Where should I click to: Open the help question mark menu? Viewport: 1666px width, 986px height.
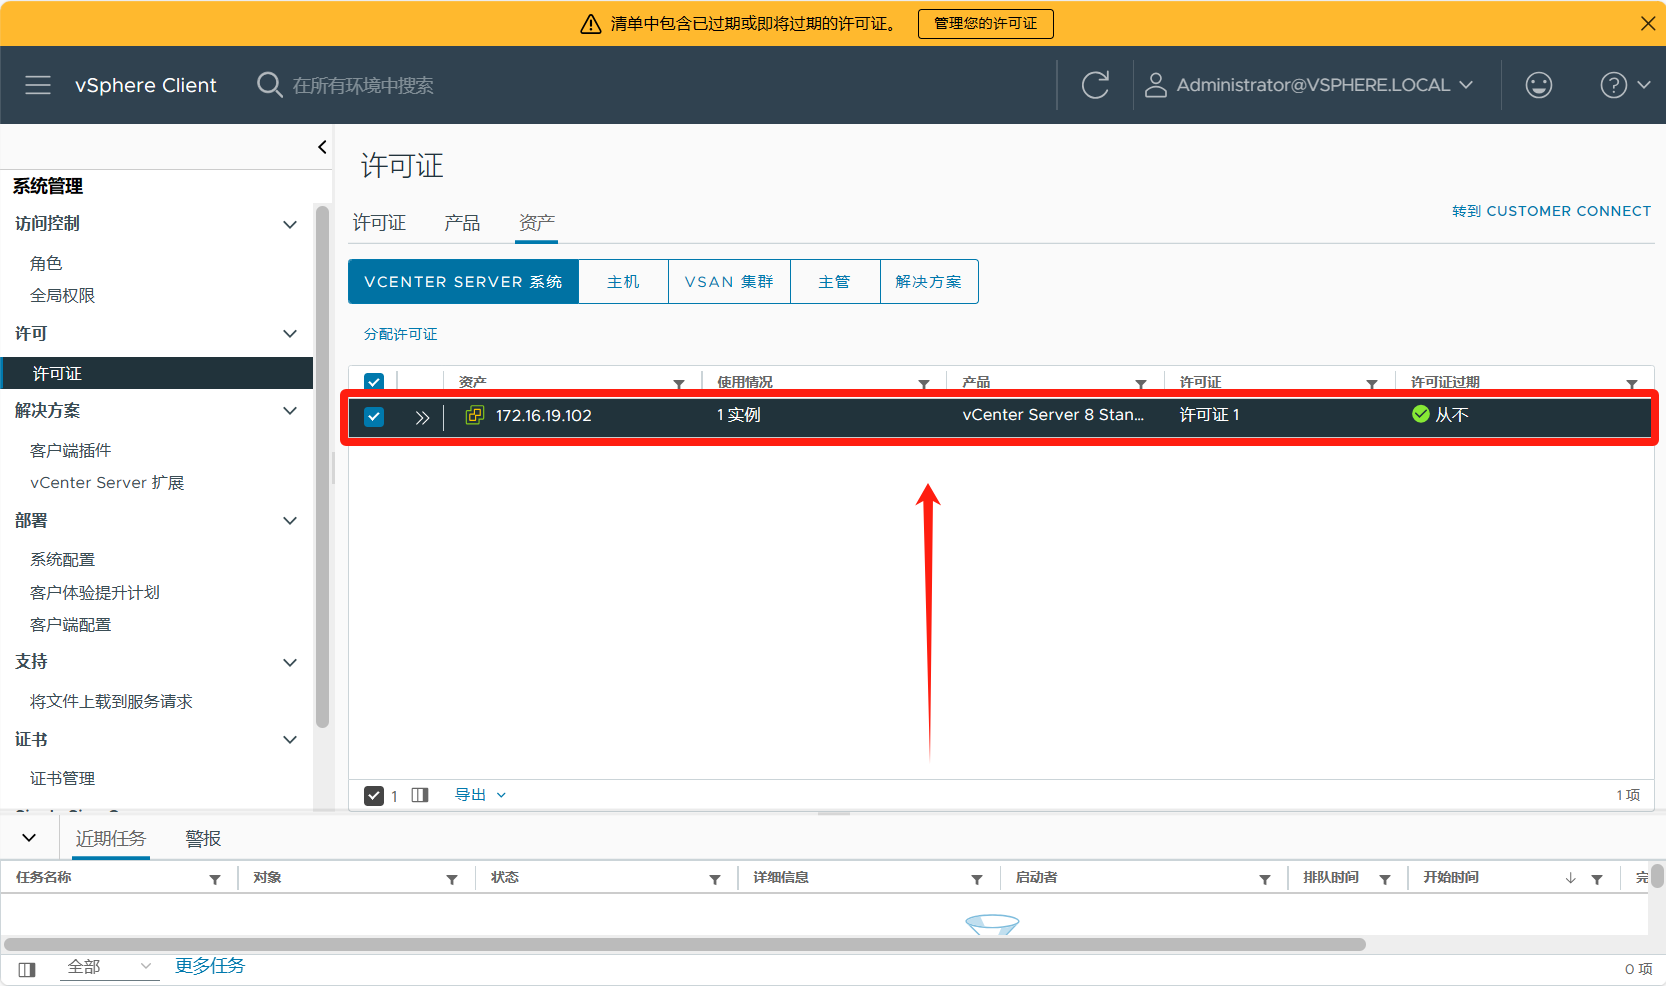click(1623, 85)
